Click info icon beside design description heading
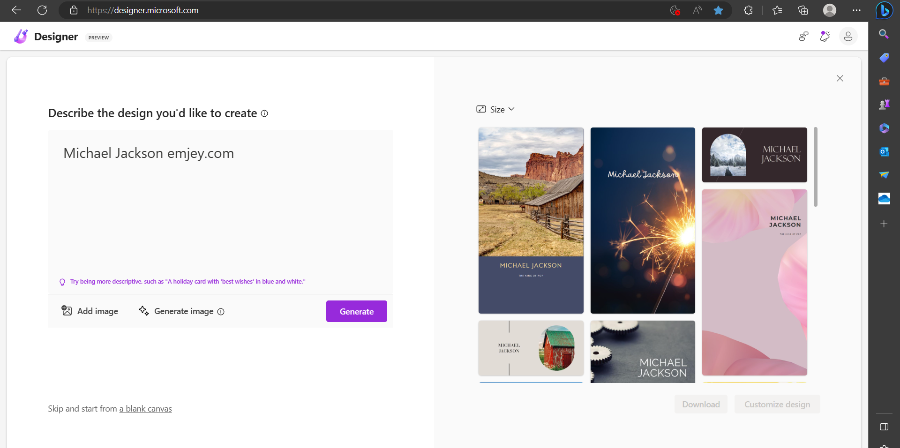 (x=265, y=114)
